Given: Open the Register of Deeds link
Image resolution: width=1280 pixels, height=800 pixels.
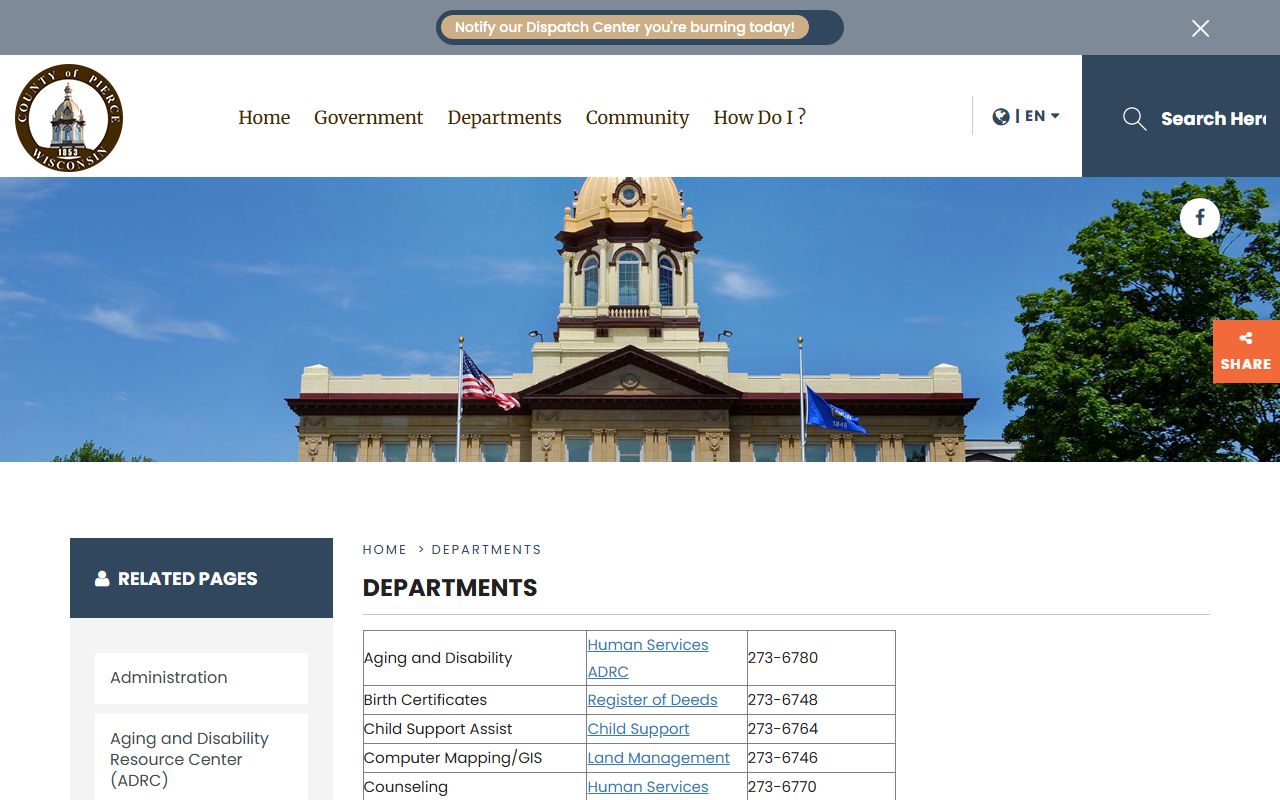Looking at the screenshot, I should 652,700.
